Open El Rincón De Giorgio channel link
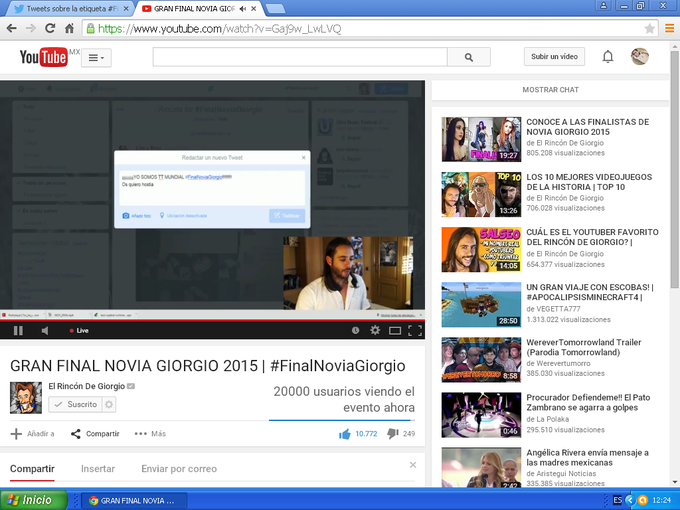Image resolution: width=680 pixels, height=510 pixels. point(87,386)
